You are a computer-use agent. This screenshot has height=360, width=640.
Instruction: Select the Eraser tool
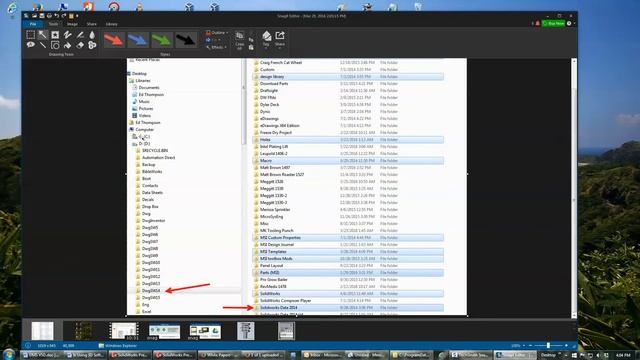(80, 45)
